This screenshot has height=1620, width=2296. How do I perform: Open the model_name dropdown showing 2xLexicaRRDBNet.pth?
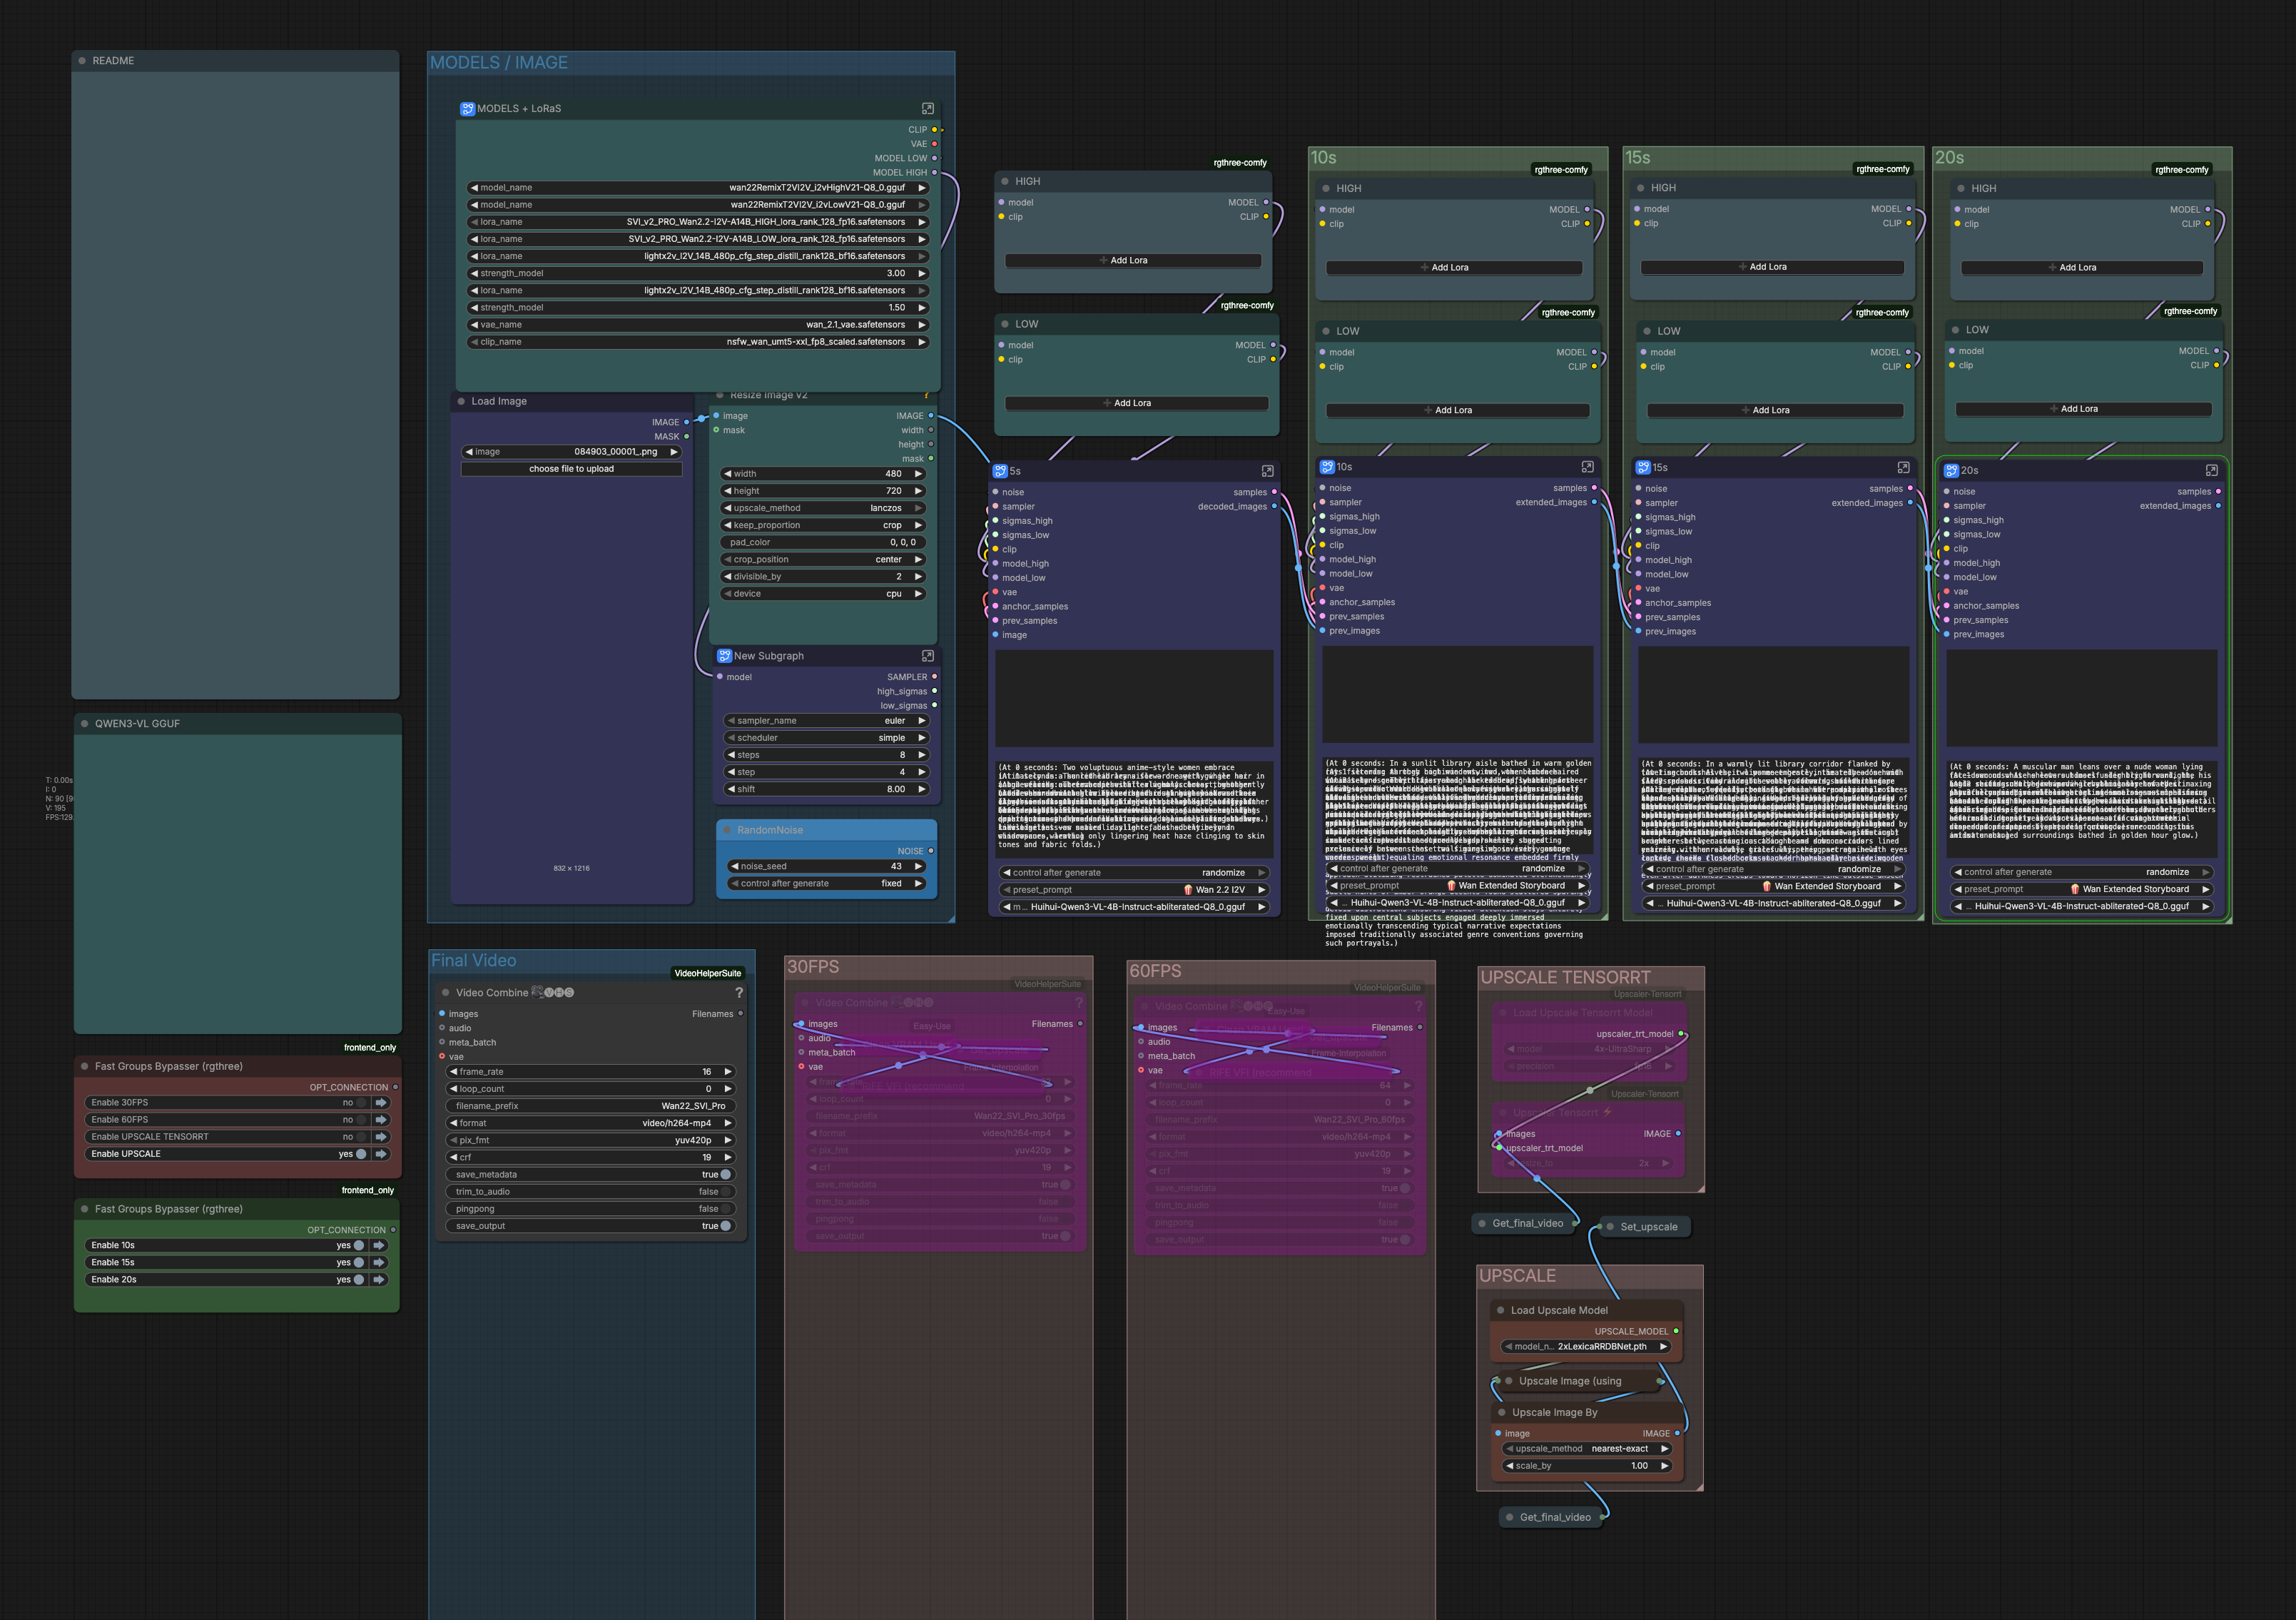point(1586,1346)
